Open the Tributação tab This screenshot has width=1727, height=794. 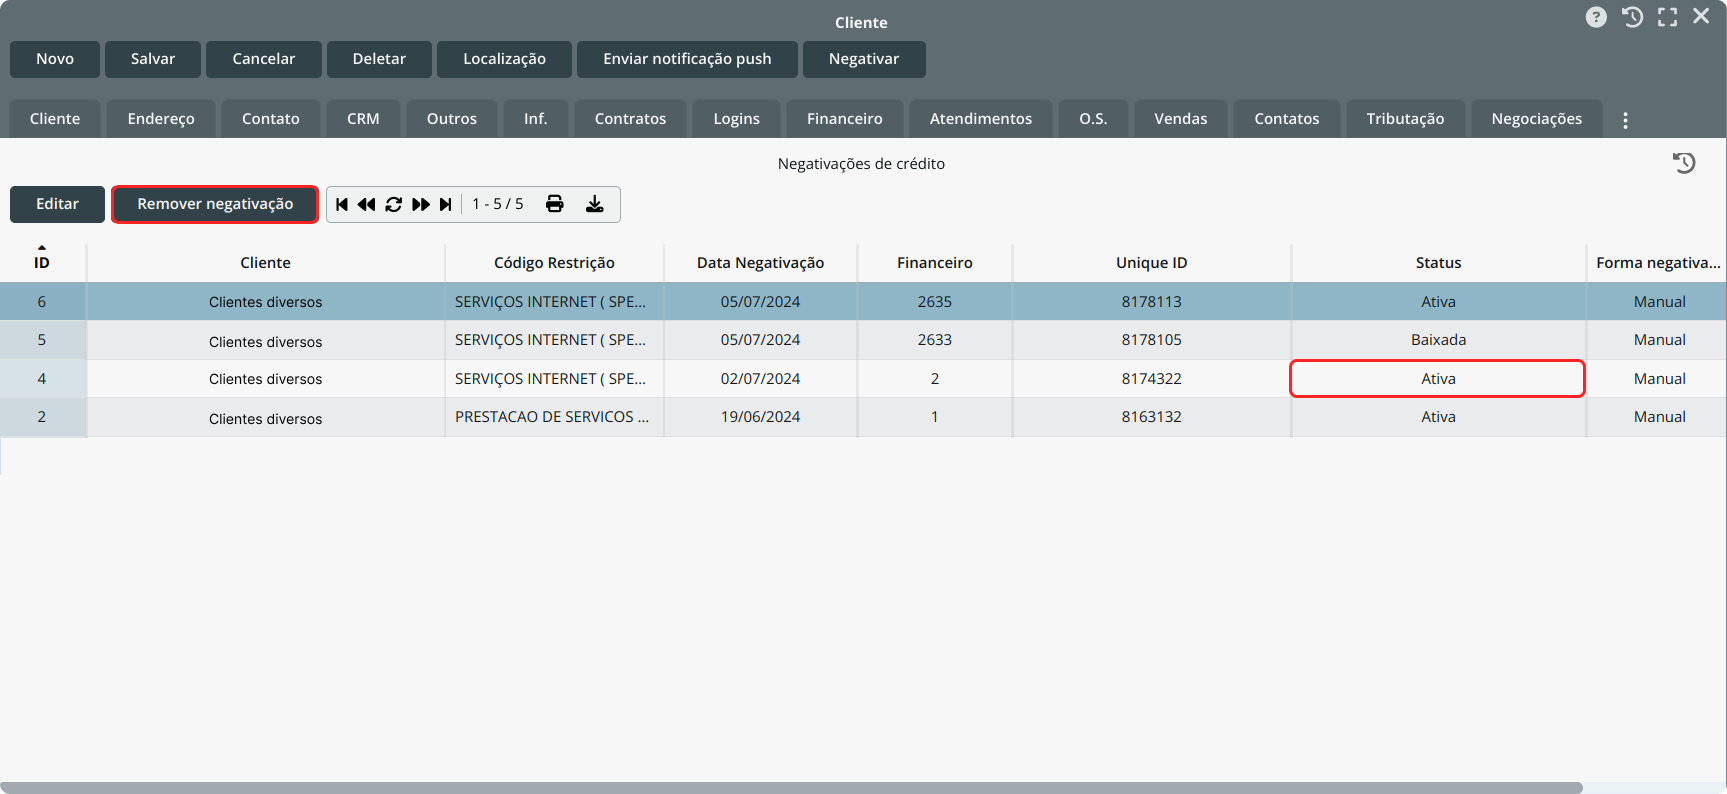pos(1405,119)
